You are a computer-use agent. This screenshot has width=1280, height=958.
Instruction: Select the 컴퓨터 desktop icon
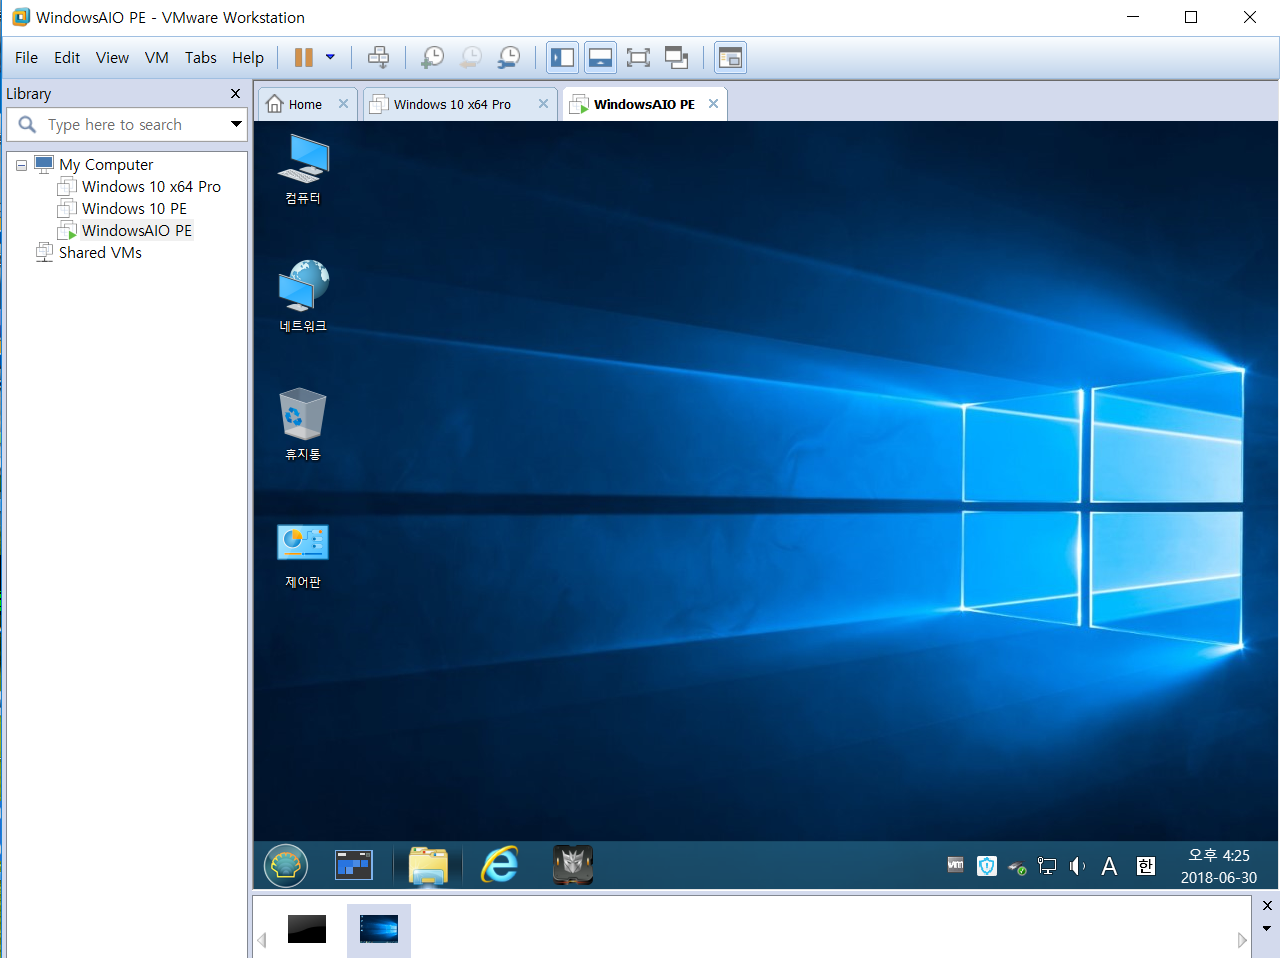pyautogui.click(x=303, y=169)
